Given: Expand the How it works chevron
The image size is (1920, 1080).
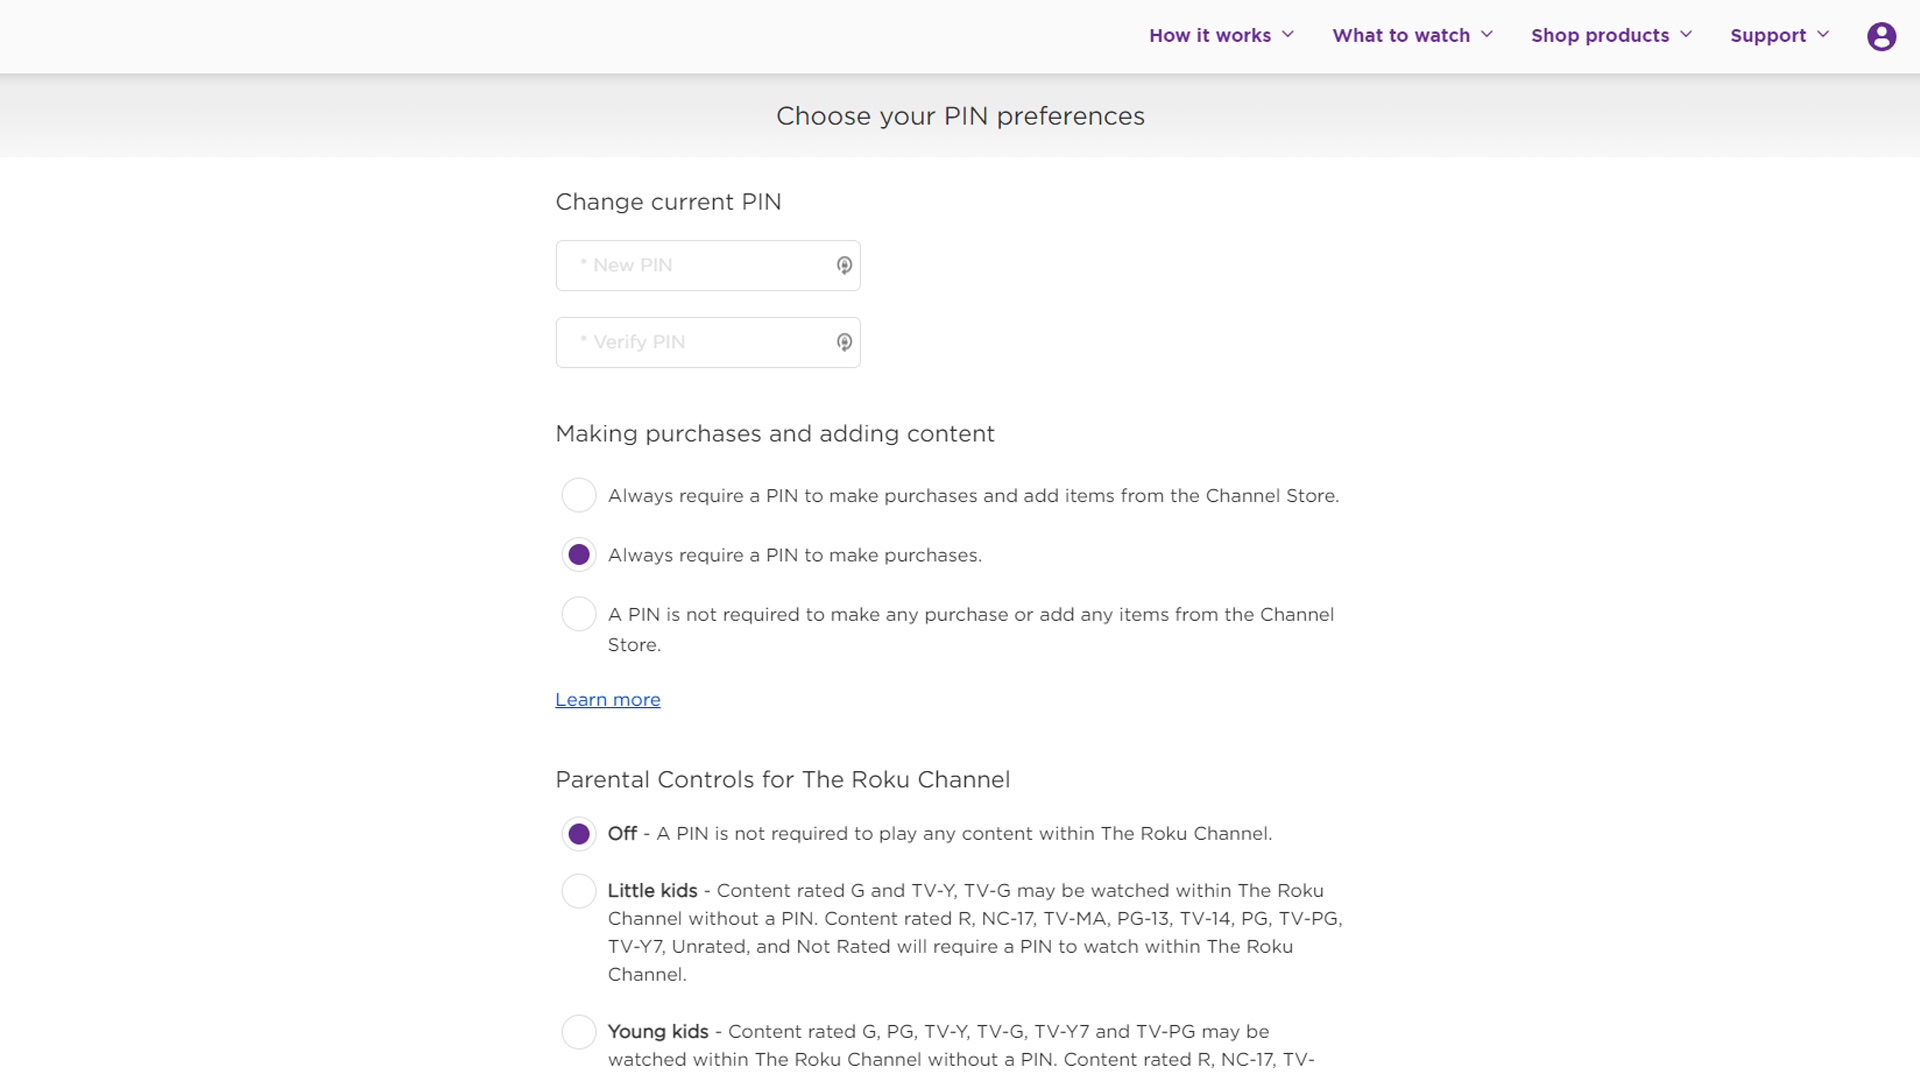Looking at the screenshot, I should point(1288,35).
